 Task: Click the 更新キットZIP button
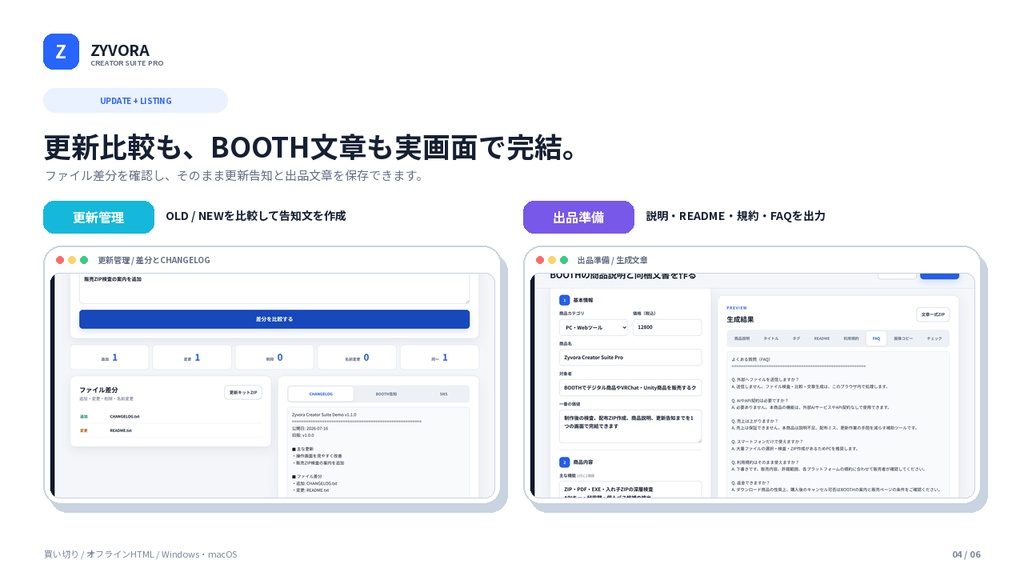[244, 392]
